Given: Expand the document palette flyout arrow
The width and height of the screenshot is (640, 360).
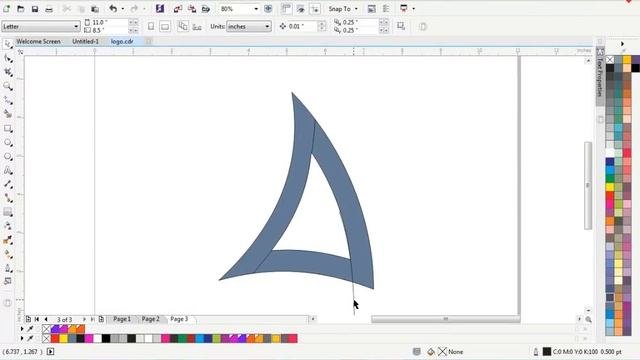Looking at the screenshot, I should click(x=22, y=329).
